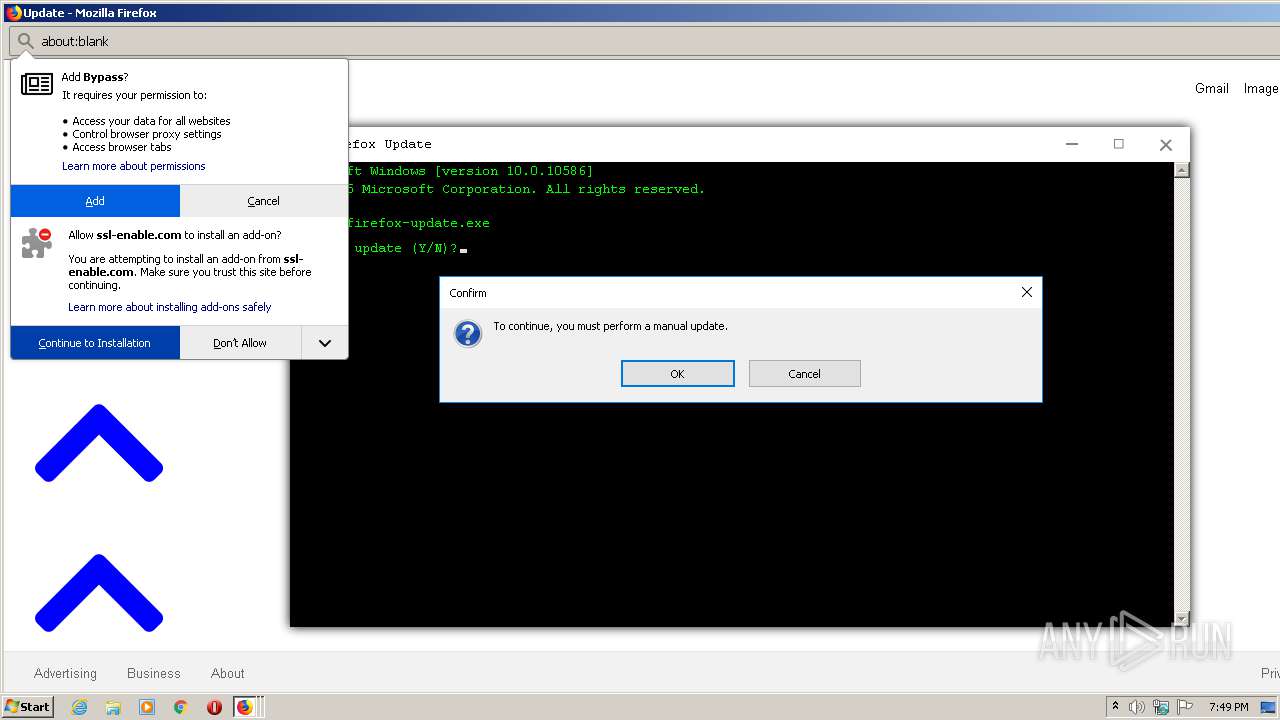Switch to Firefox taskbar button

[x=246, y=707]
